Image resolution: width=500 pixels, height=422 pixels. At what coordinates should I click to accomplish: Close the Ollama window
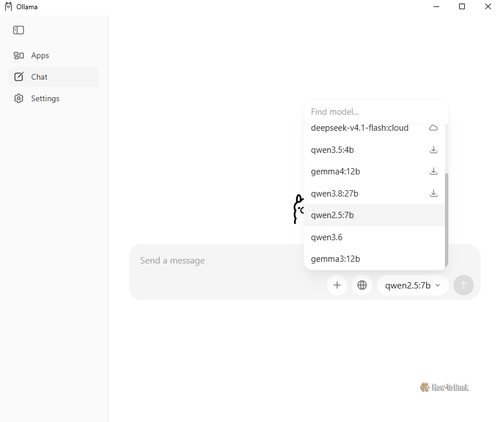488,7
